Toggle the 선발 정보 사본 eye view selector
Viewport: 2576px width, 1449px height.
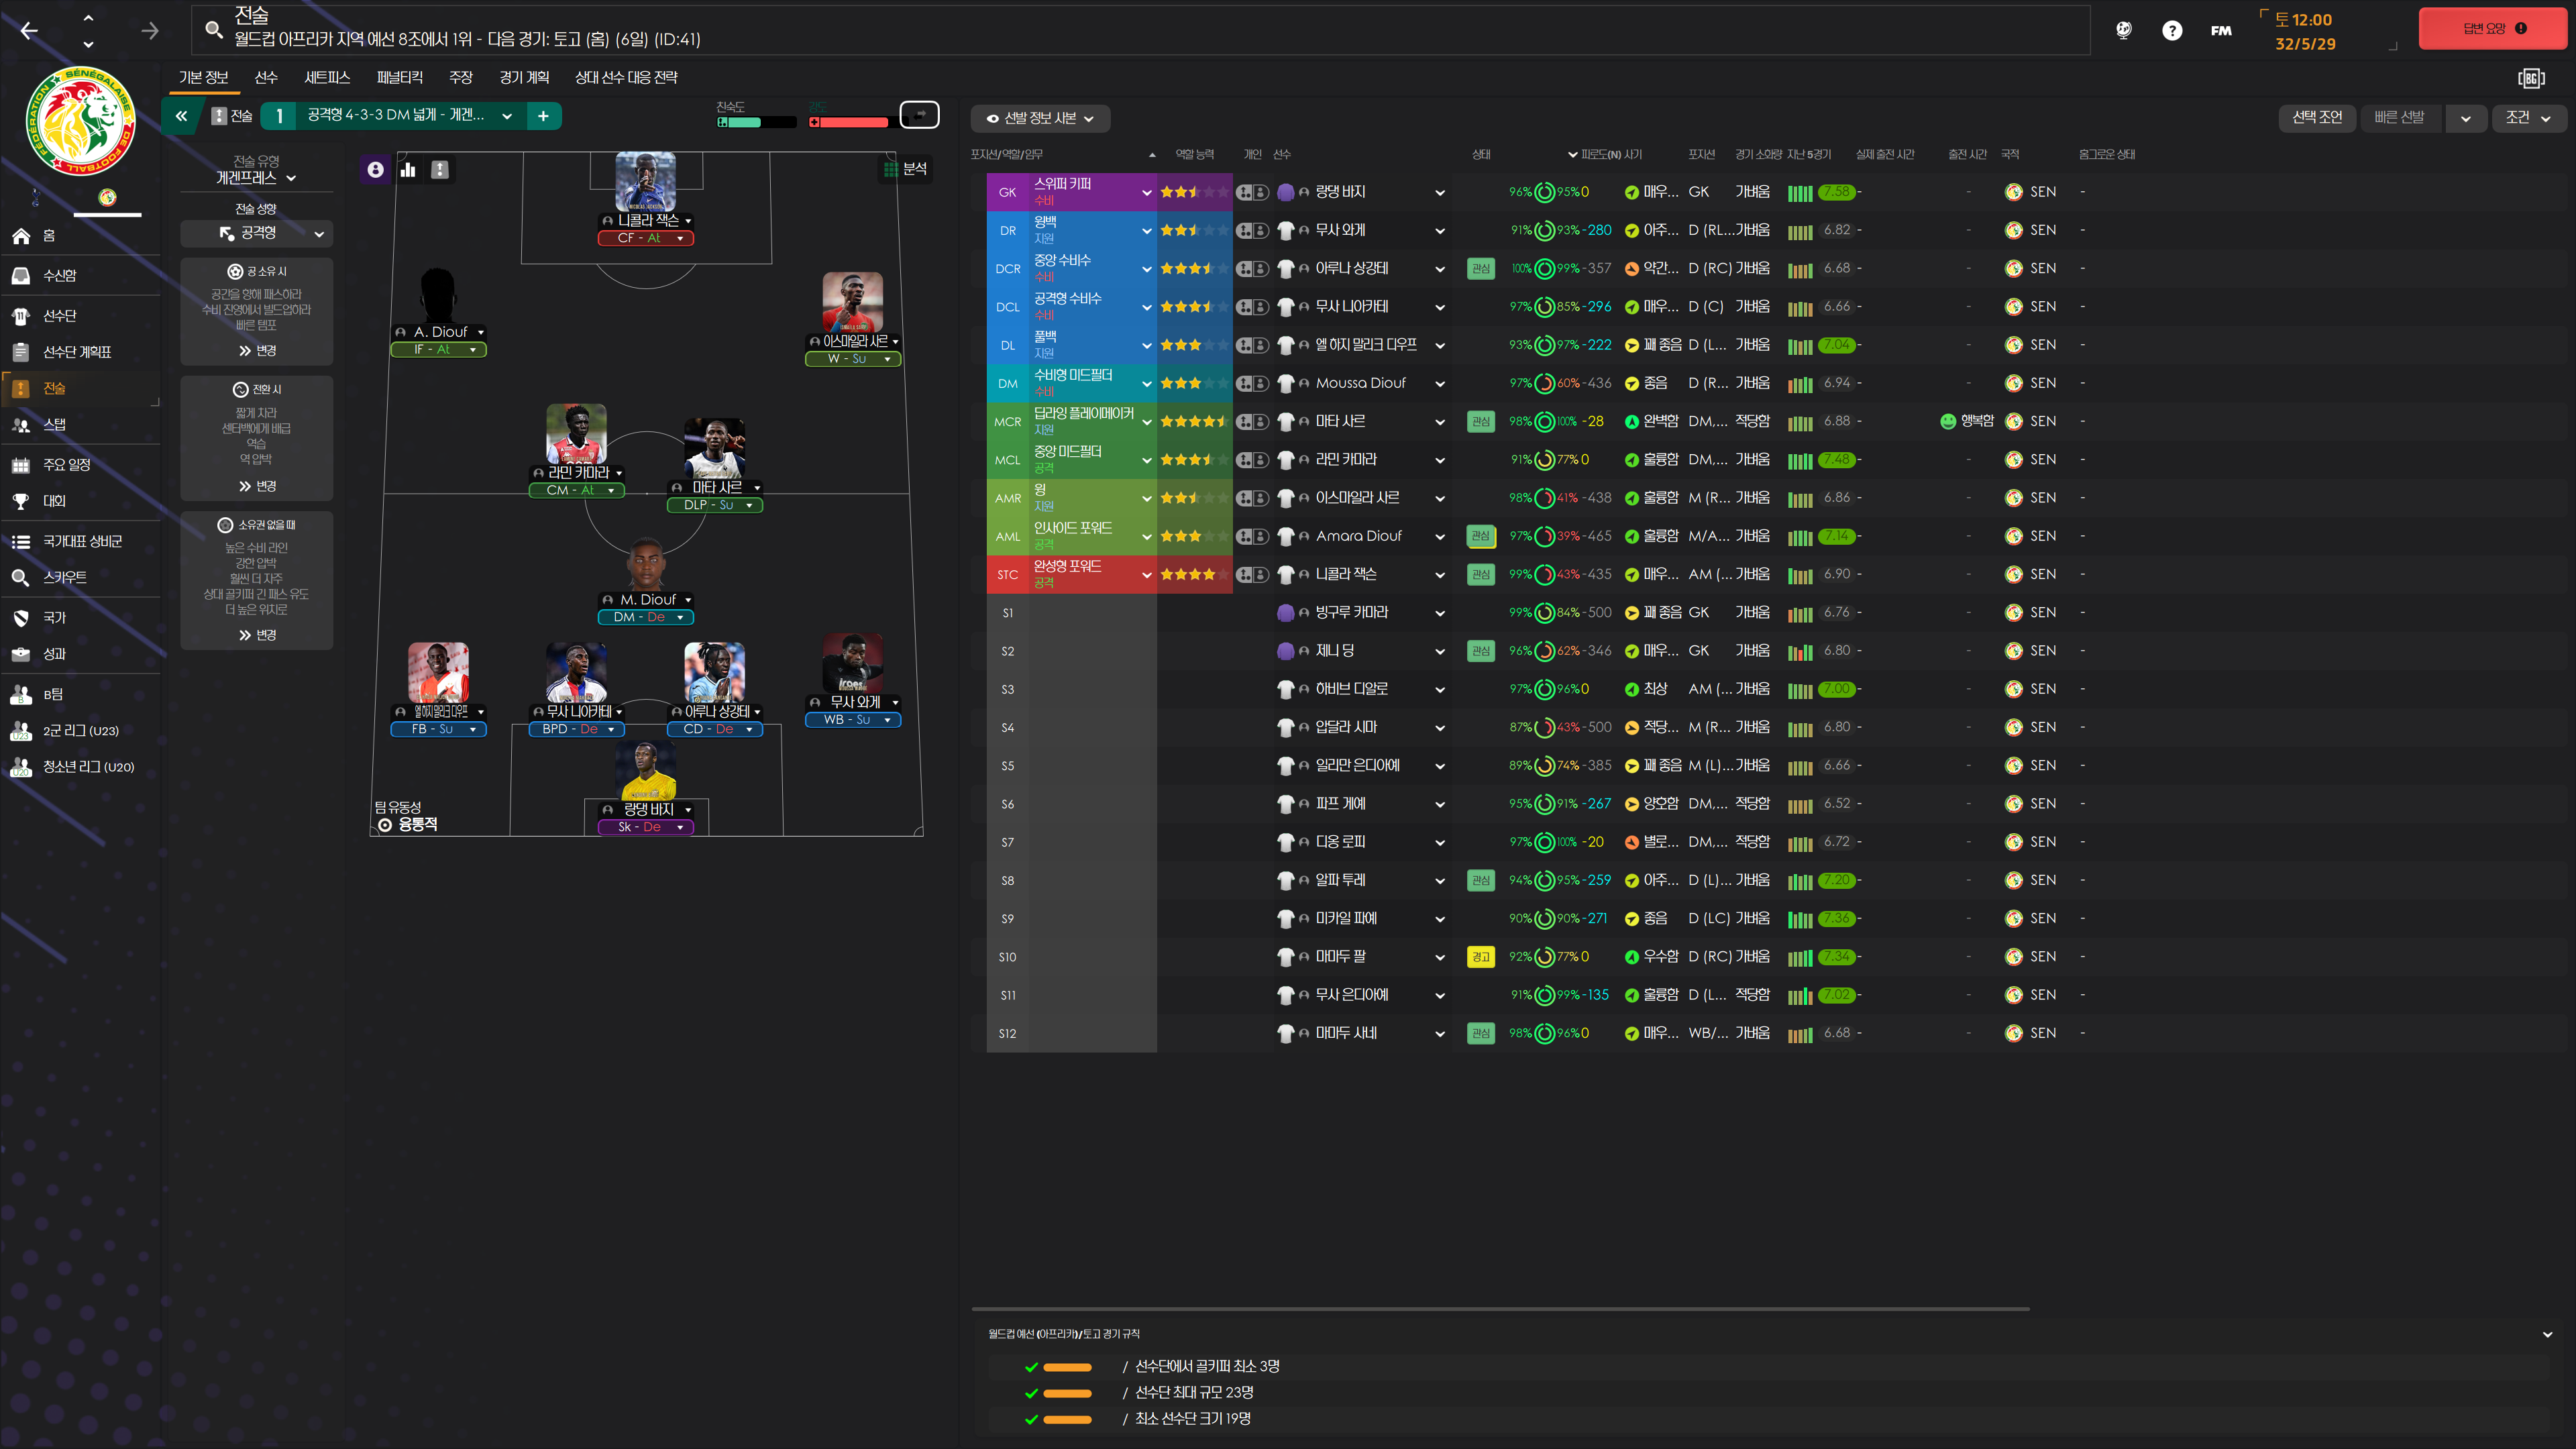pyautogui.click(x=1040, y=118)
